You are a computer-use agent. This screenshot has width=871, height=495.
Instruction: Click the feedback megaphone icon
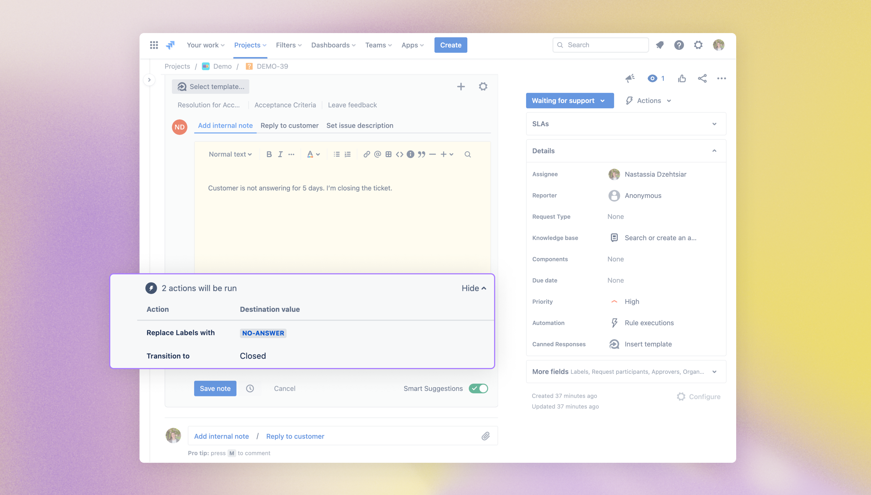(x=629, y=78)
